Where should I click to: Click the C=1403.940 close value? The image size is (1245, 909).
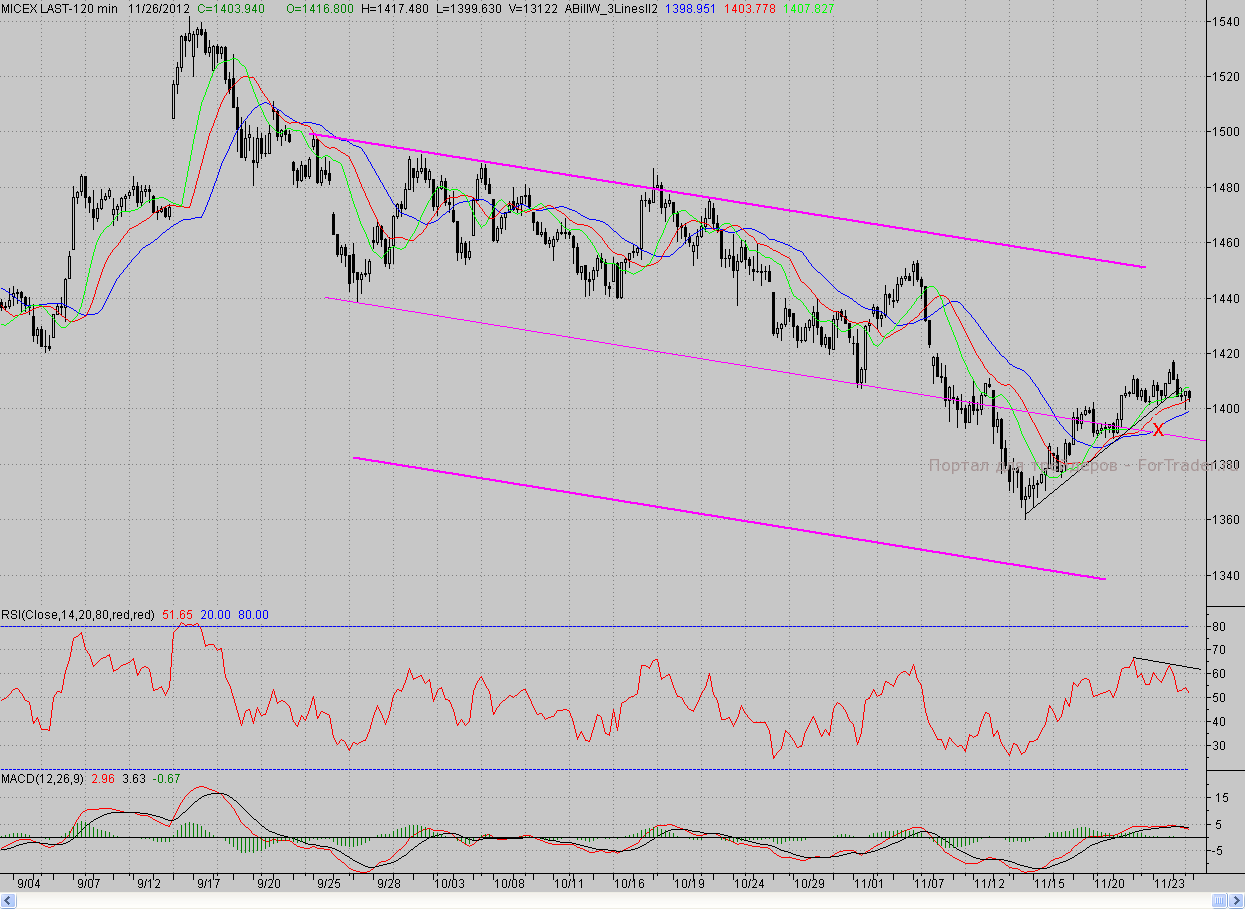(x=231, y=8)
